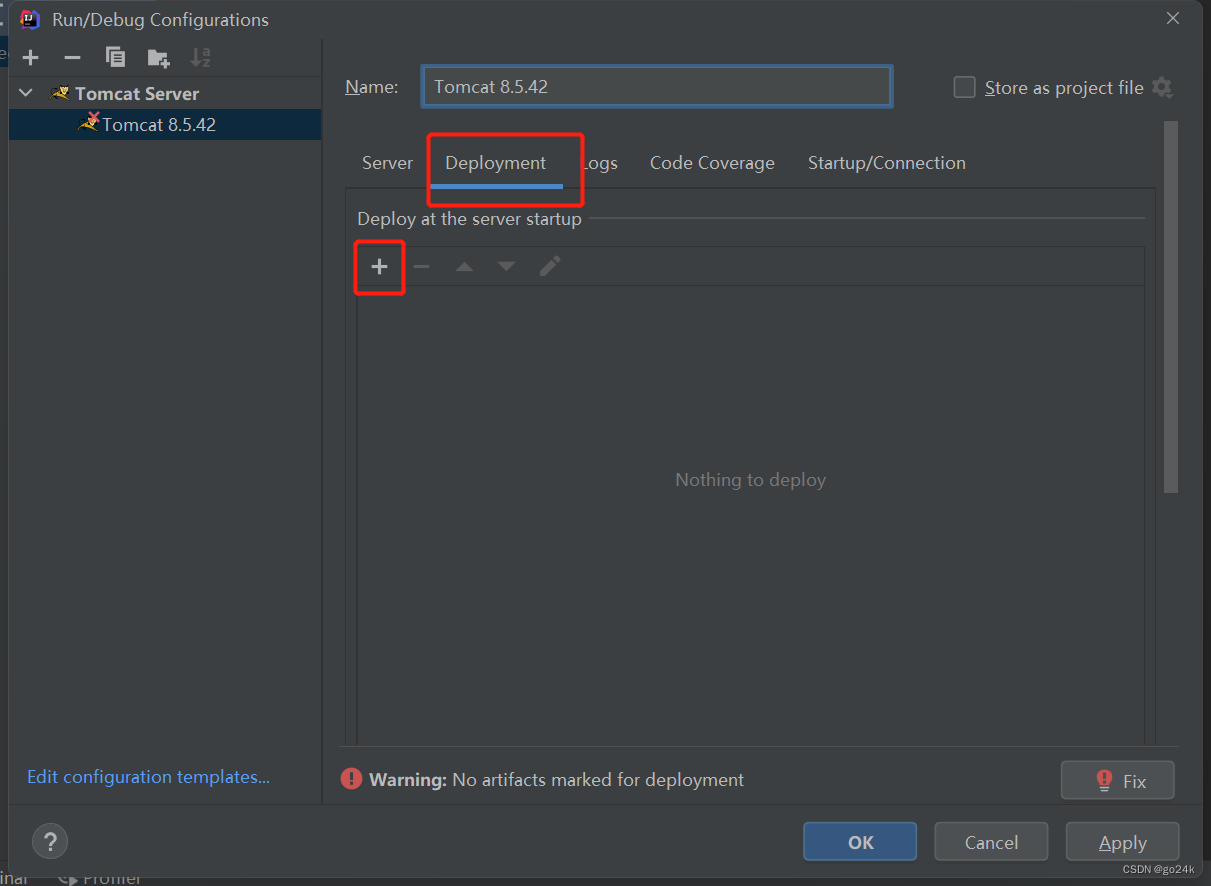Click the Fix button

pyautogui.click(x=1118, y=780)
